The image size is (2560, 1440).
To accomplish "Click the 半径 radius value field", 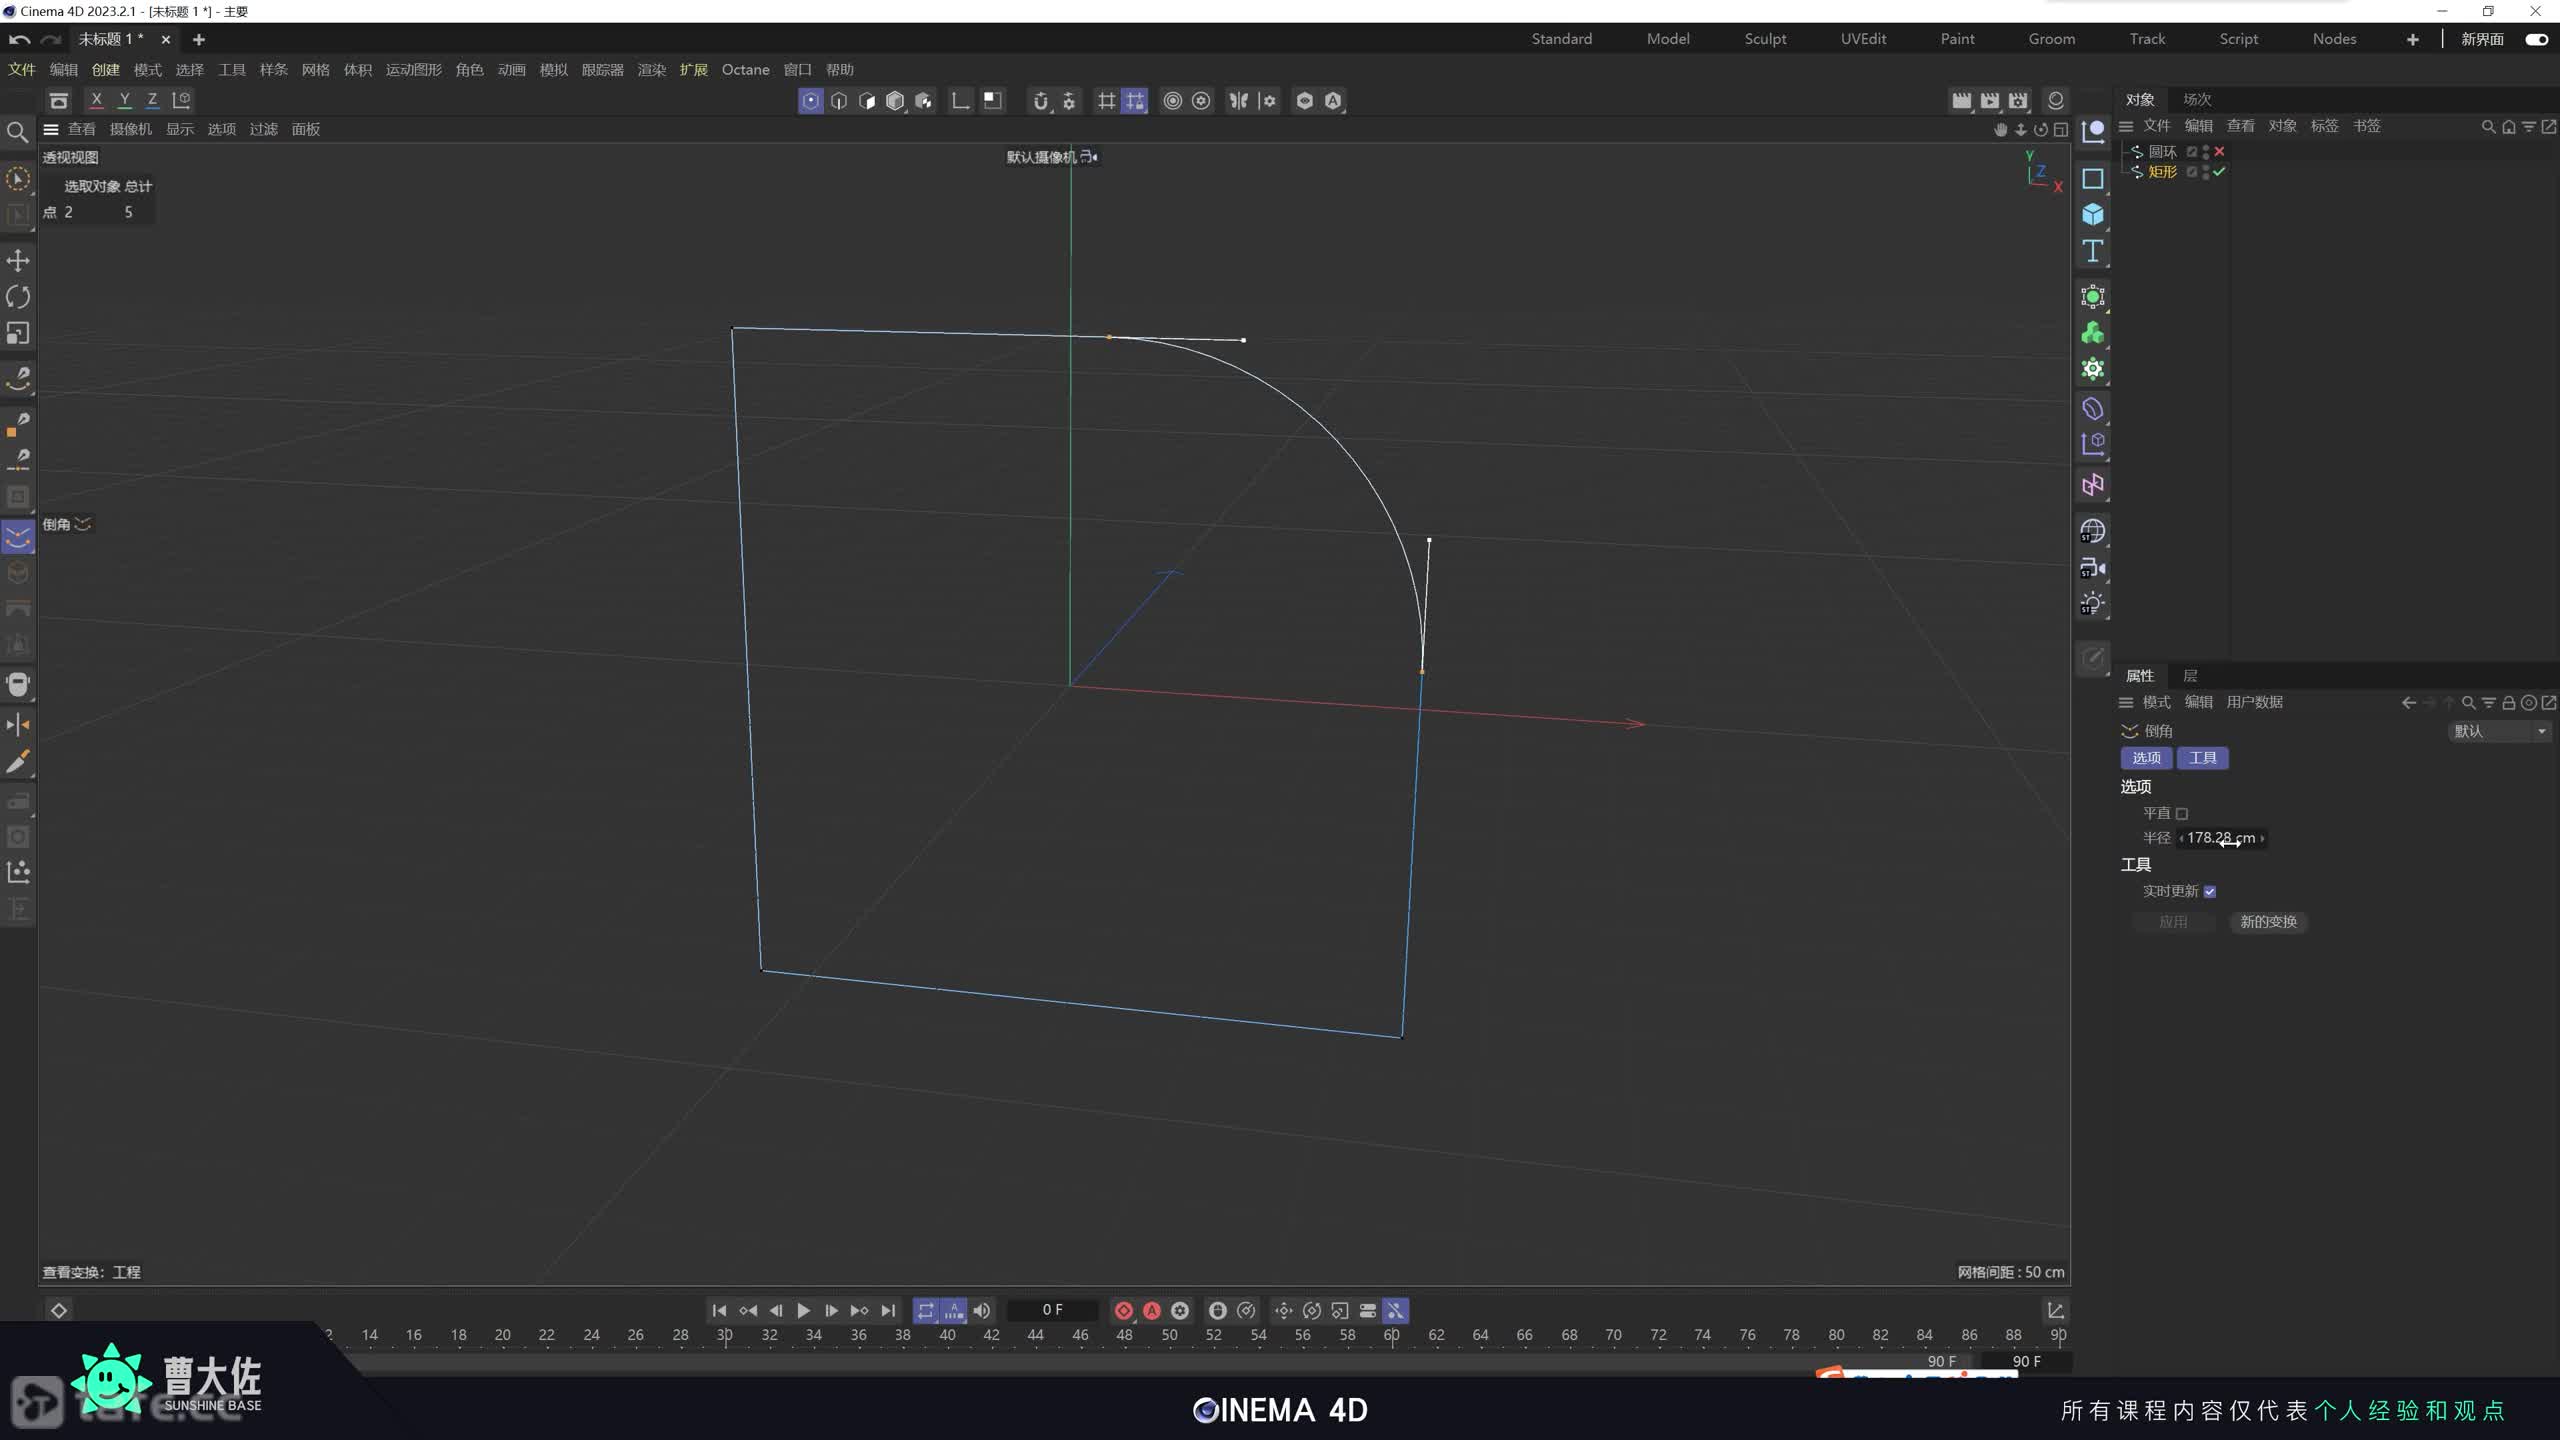I will pos(2220,839).
